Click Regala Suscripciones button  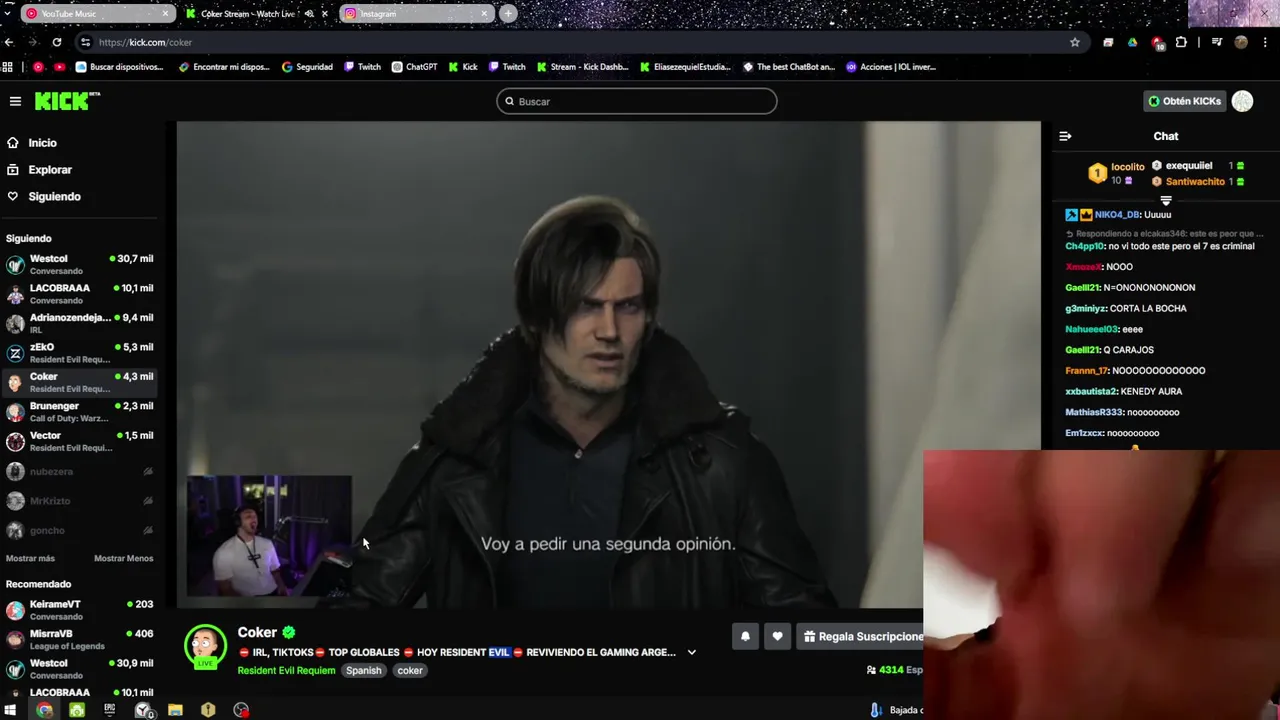(x=862, y=636)
